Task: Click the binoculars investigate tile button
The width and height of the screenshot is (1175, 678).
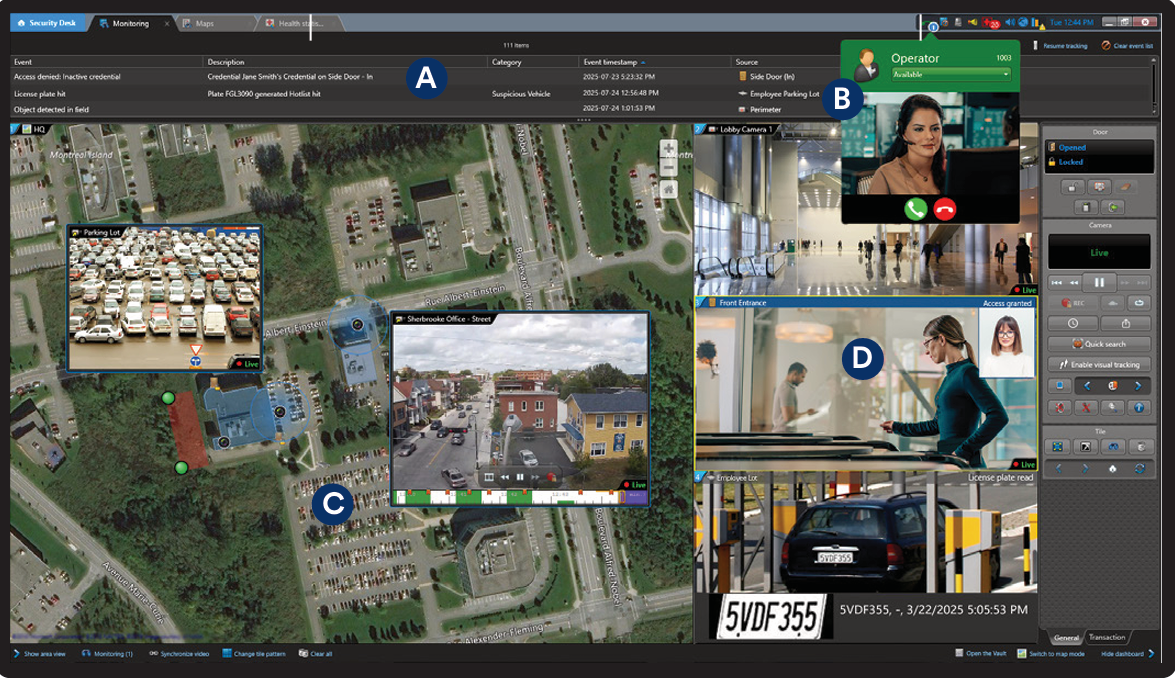Action: [x=1112, y=447]
